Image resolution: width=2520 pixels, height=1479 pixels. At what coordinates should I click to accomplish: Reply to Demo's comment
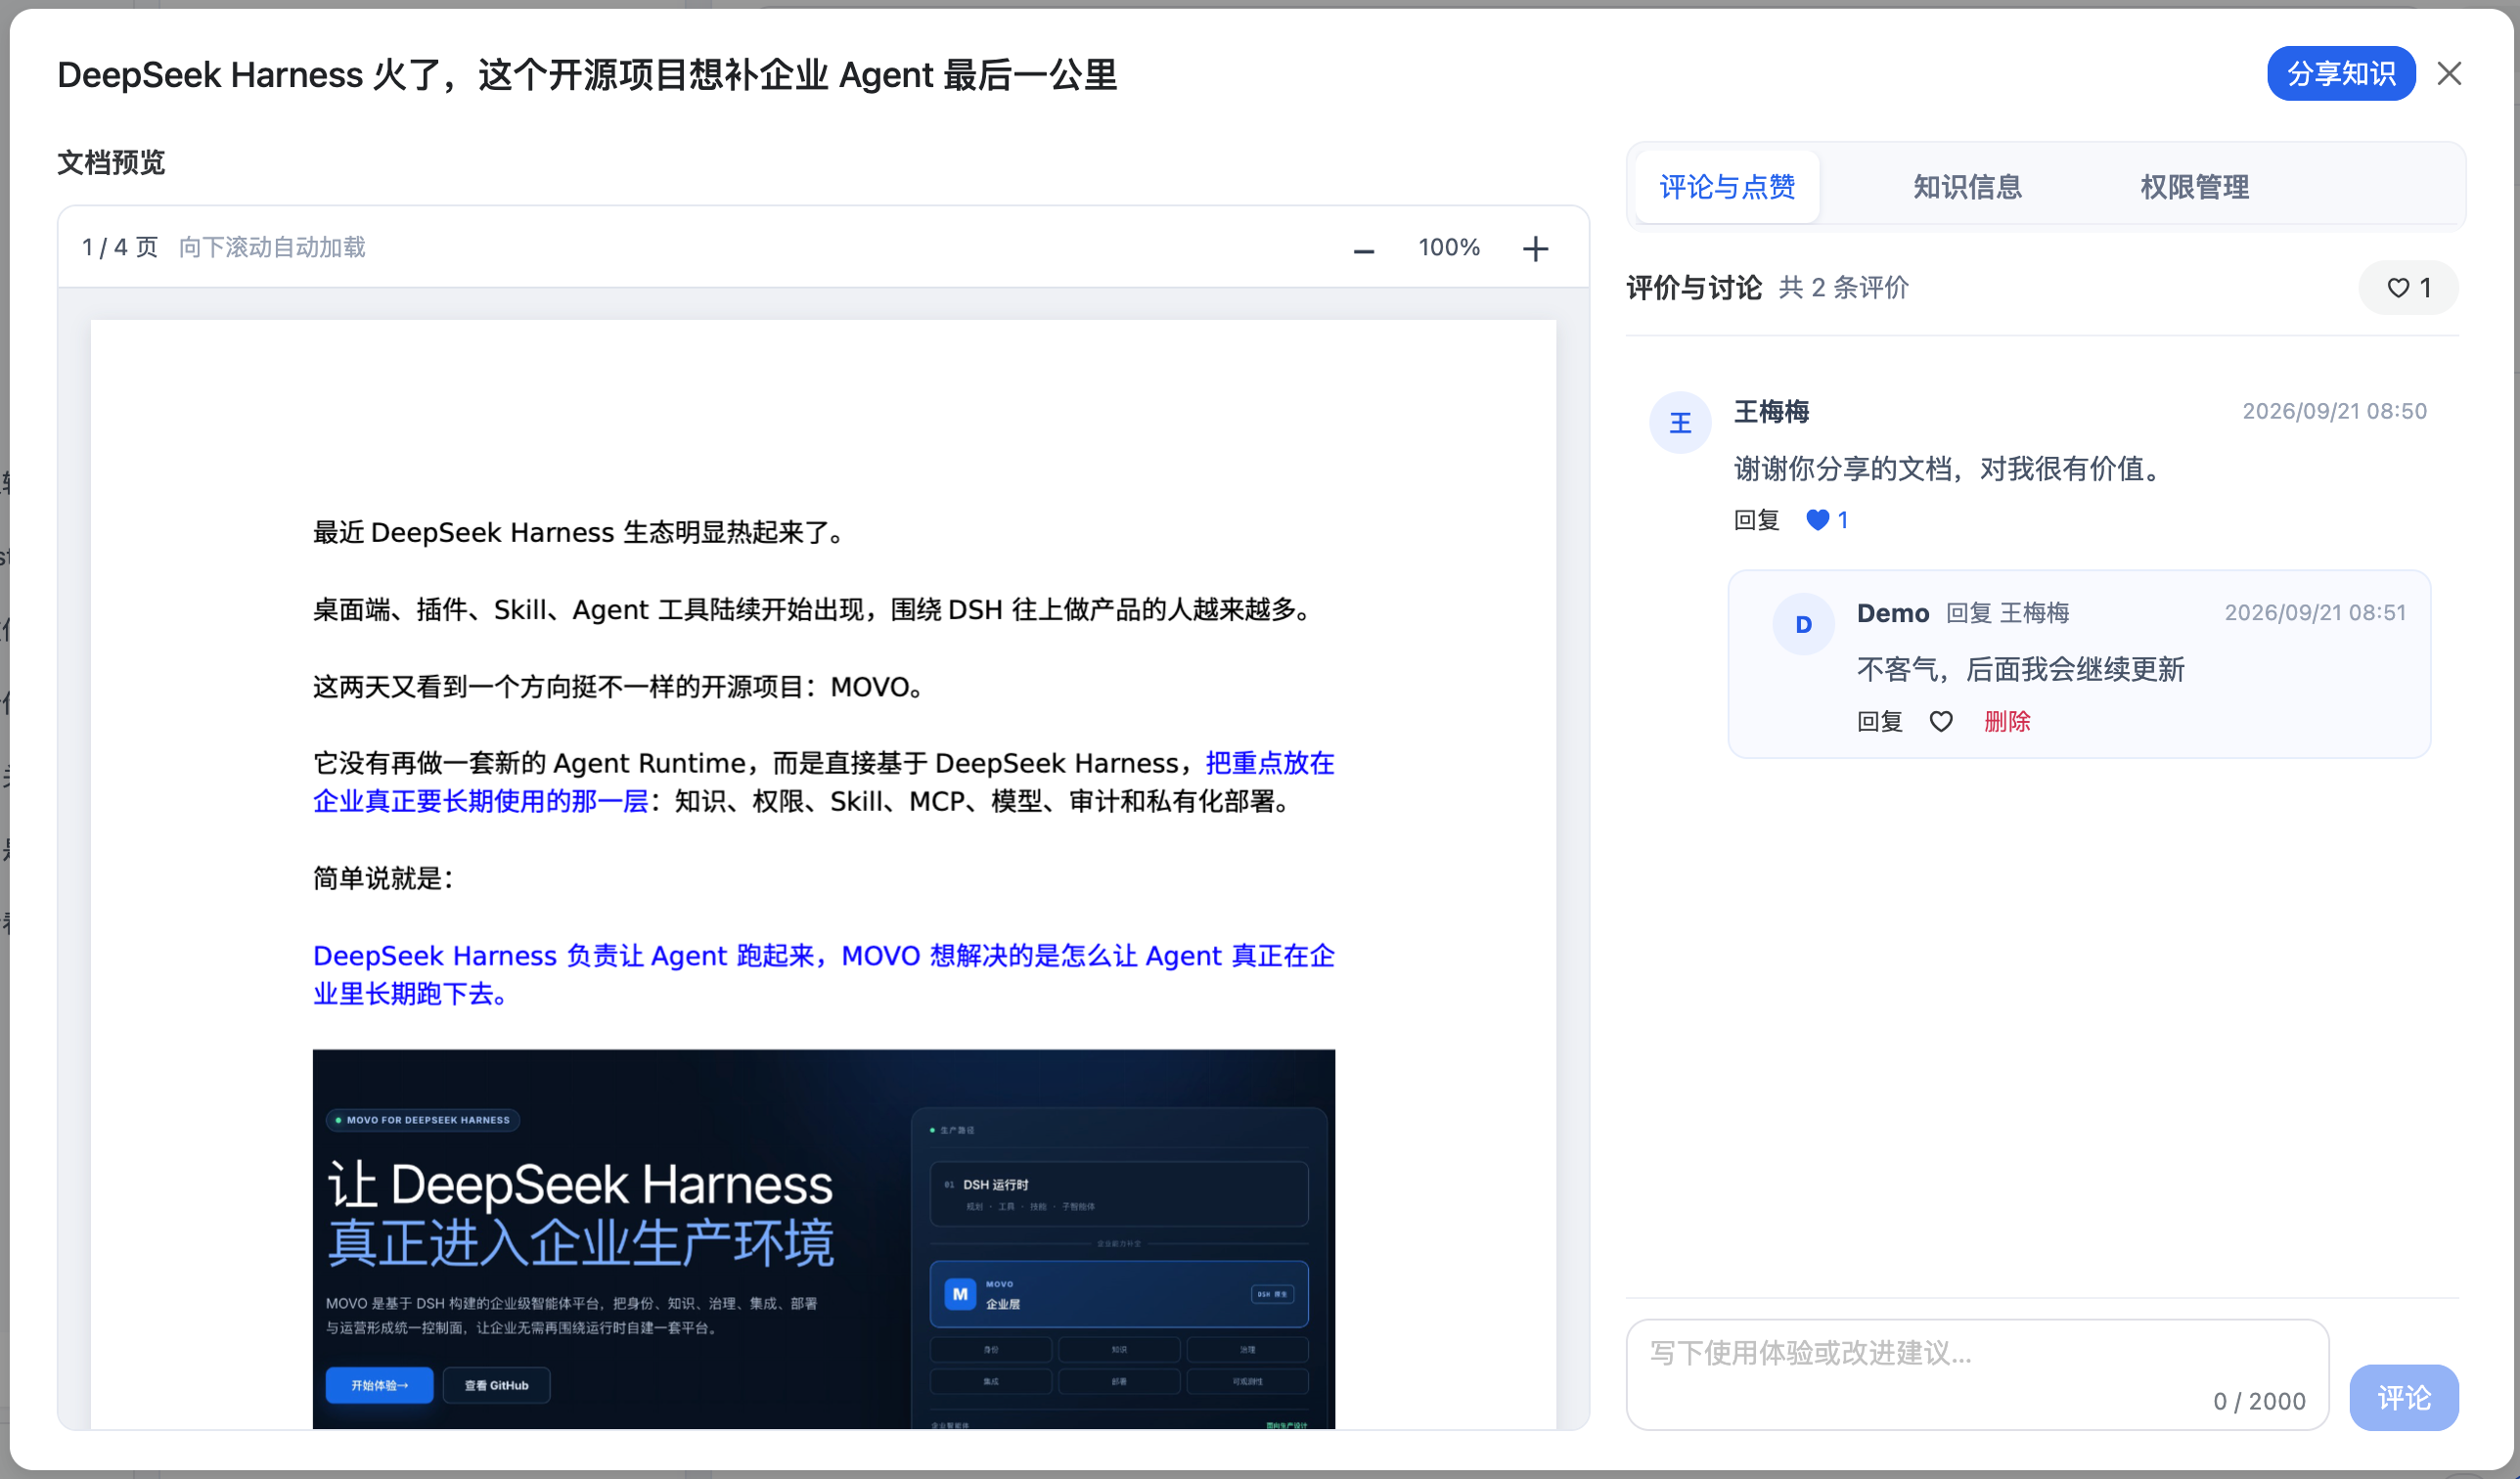pyautogui.click(x=1879, y=722)
